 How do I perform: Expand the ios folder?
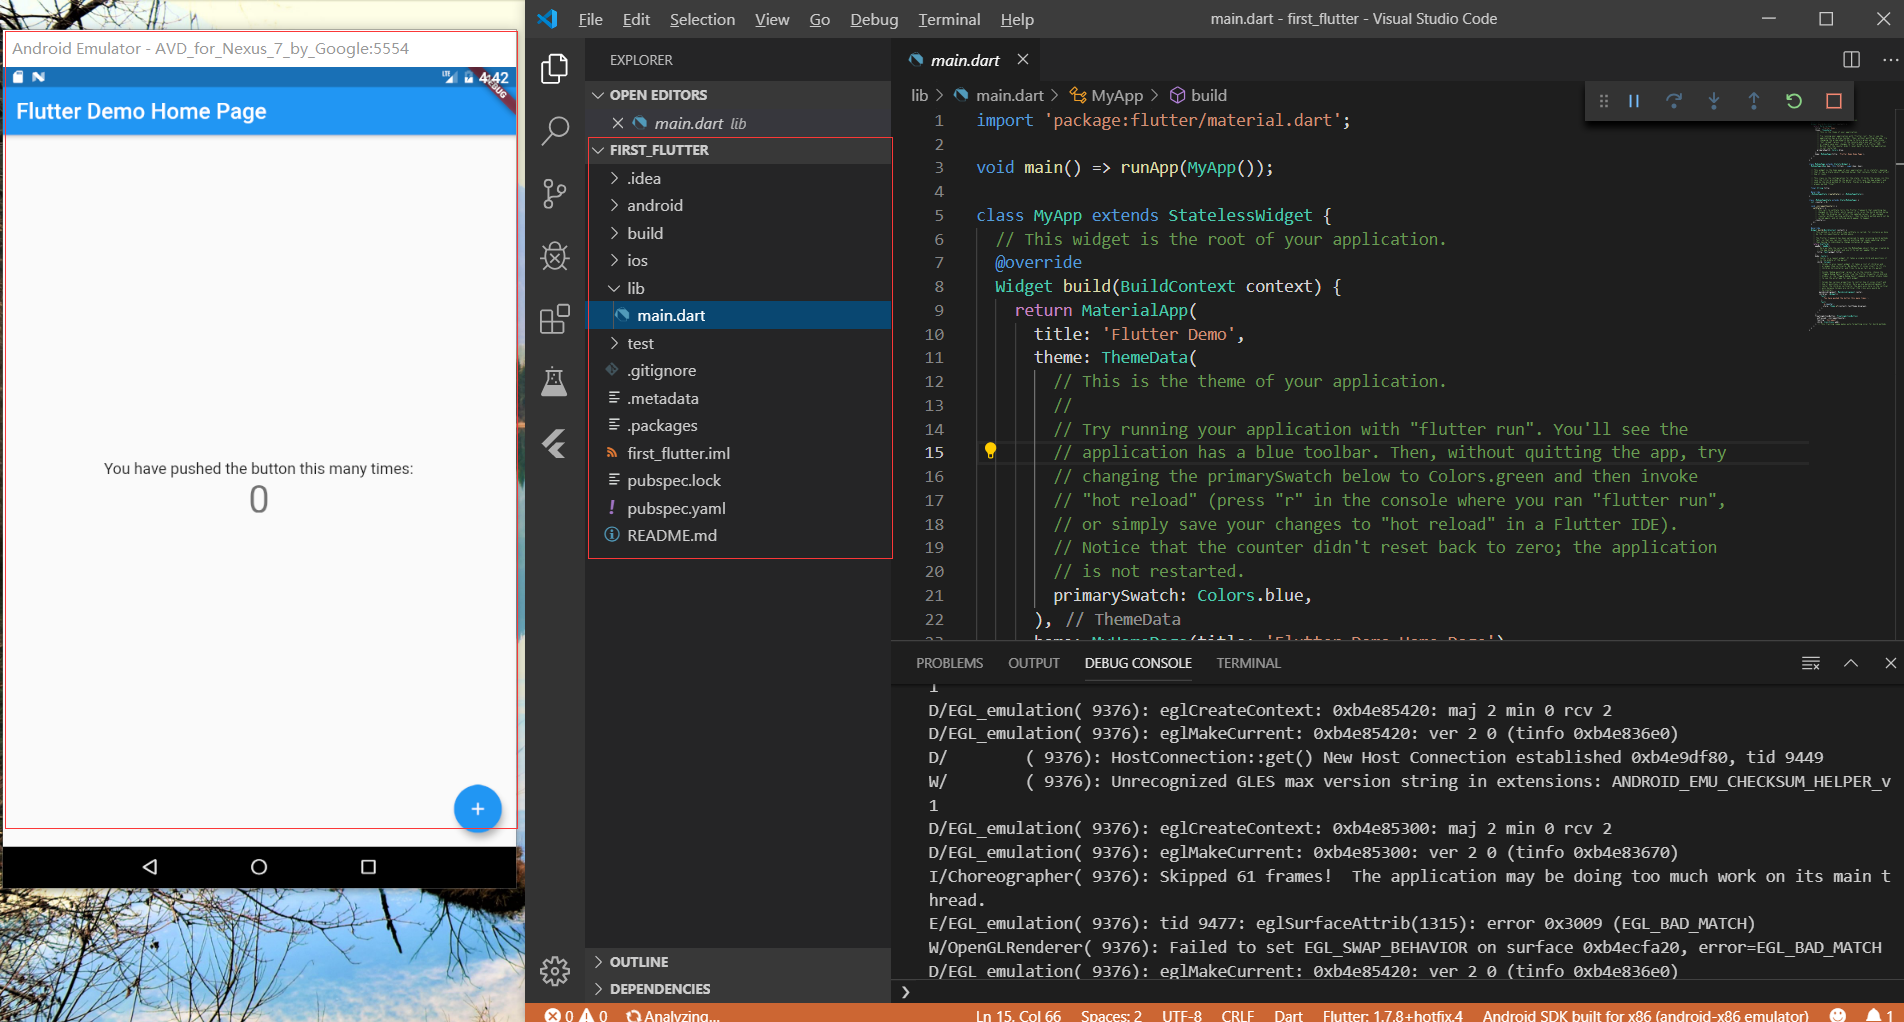click(740, 260)
